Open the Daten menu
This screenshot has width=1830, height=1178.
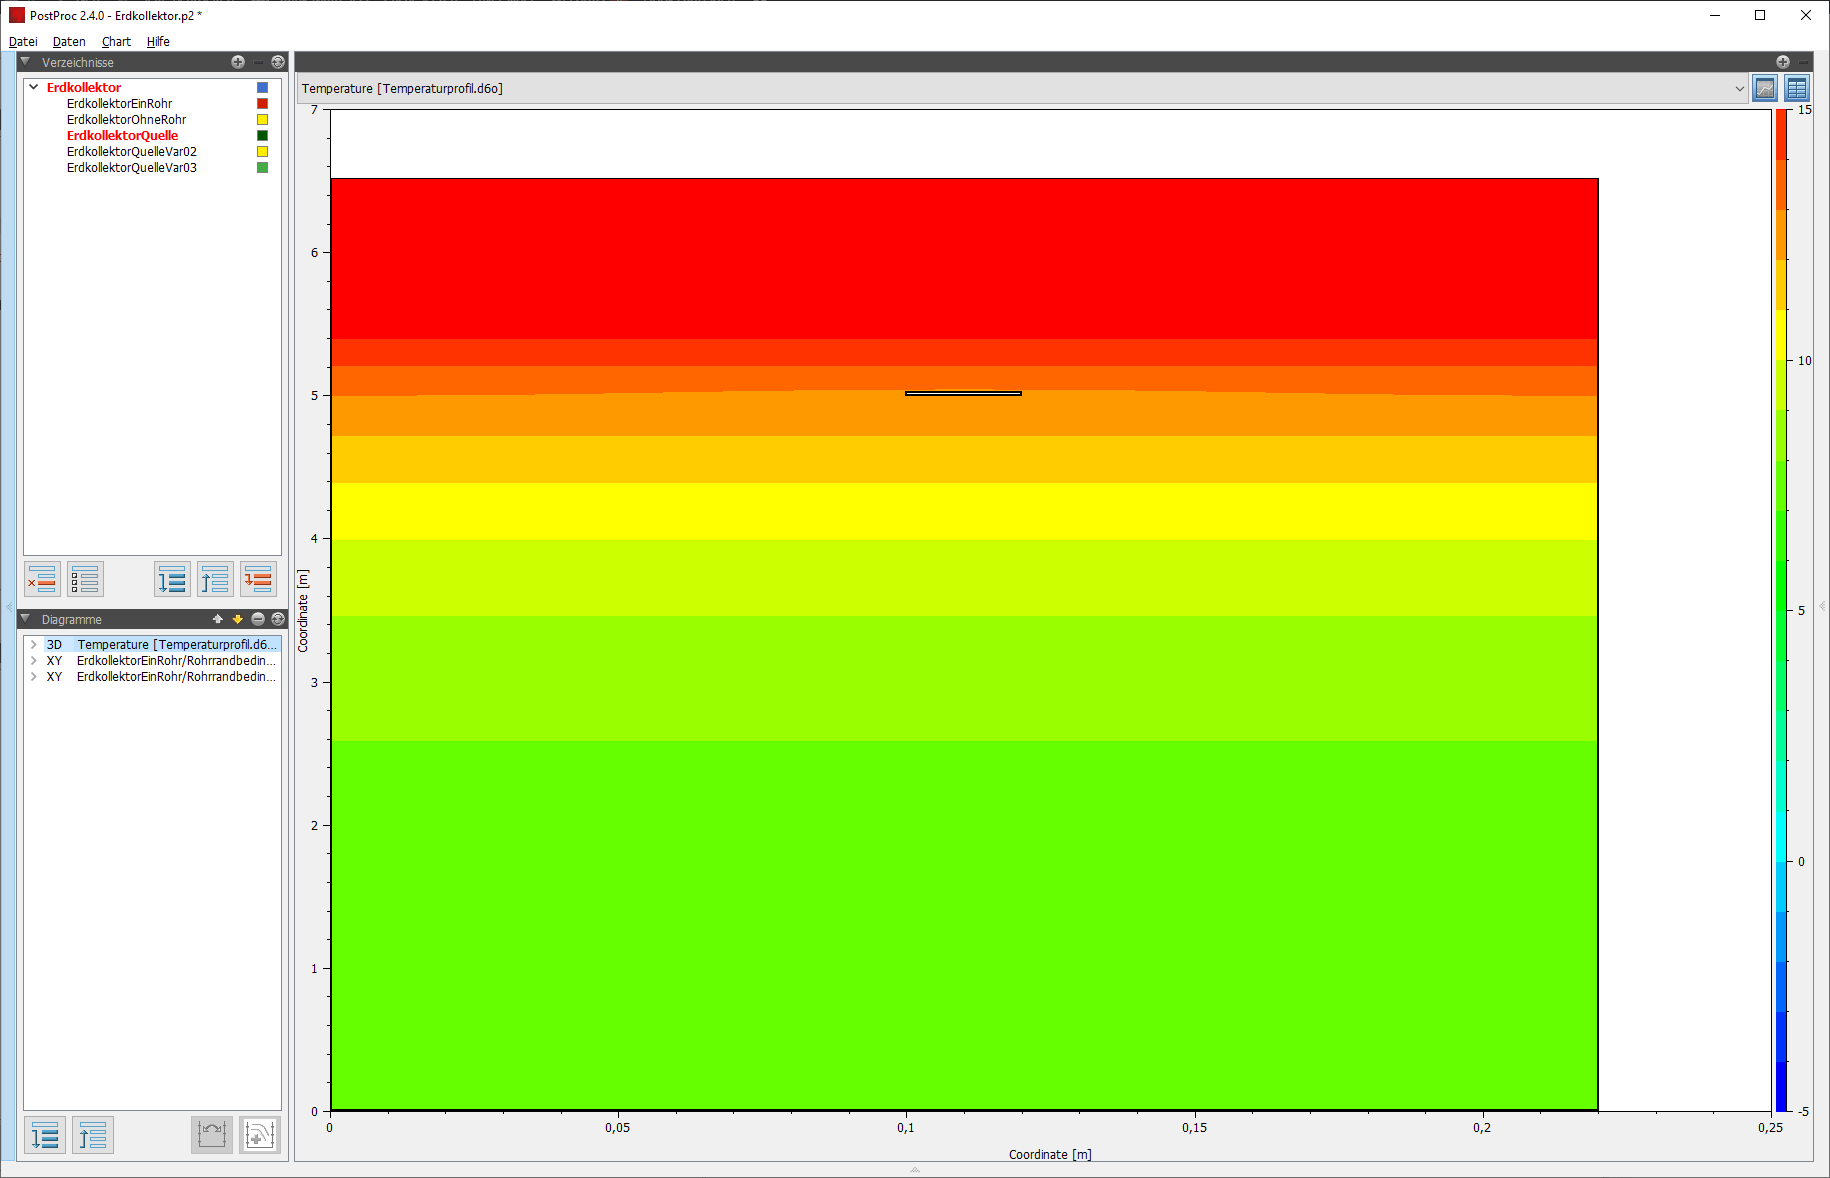coord(69,41)
